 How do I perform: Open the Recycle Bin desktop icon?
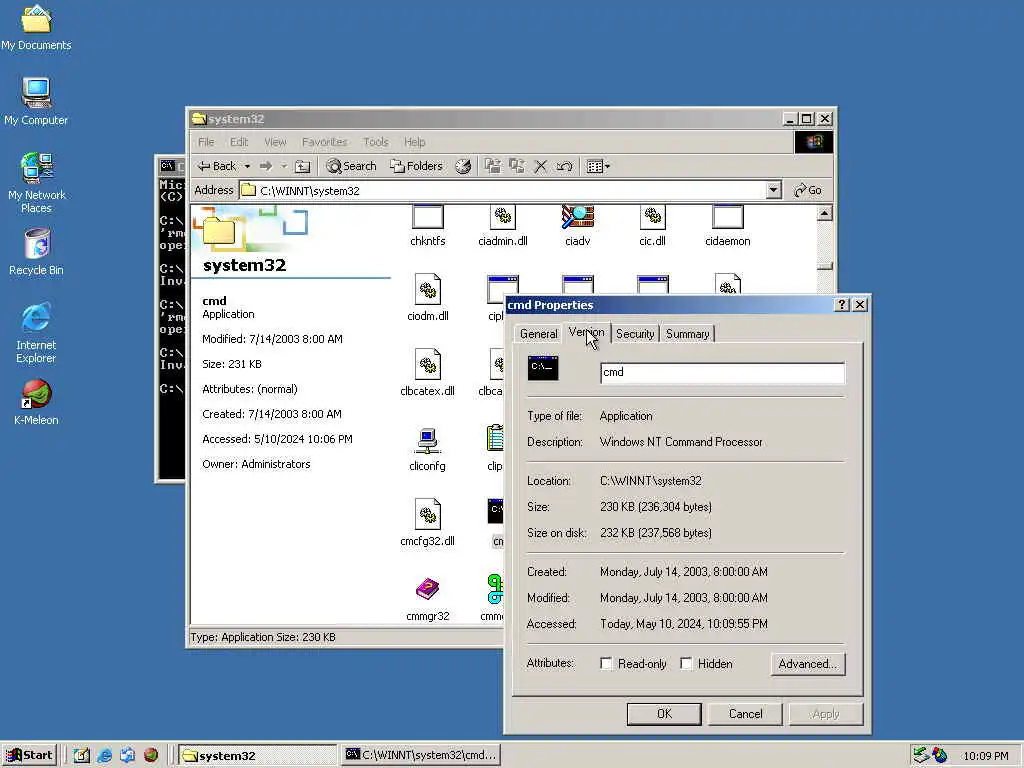pos(36,252)
